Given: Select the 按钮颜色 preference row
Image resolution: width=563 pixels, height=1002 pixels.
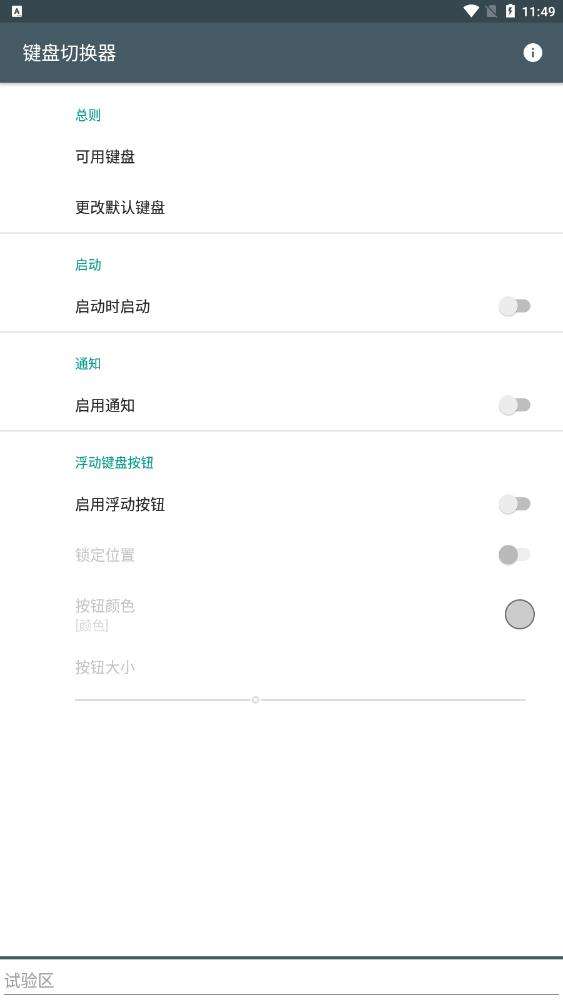Looking at the screenshot, I should click(281, 614).
